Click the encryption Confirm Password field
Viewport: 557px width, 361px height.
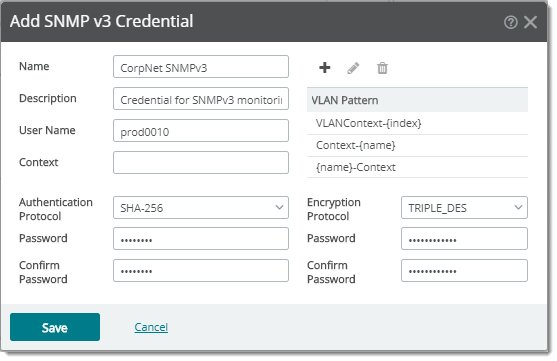click(x=464, y=270)
